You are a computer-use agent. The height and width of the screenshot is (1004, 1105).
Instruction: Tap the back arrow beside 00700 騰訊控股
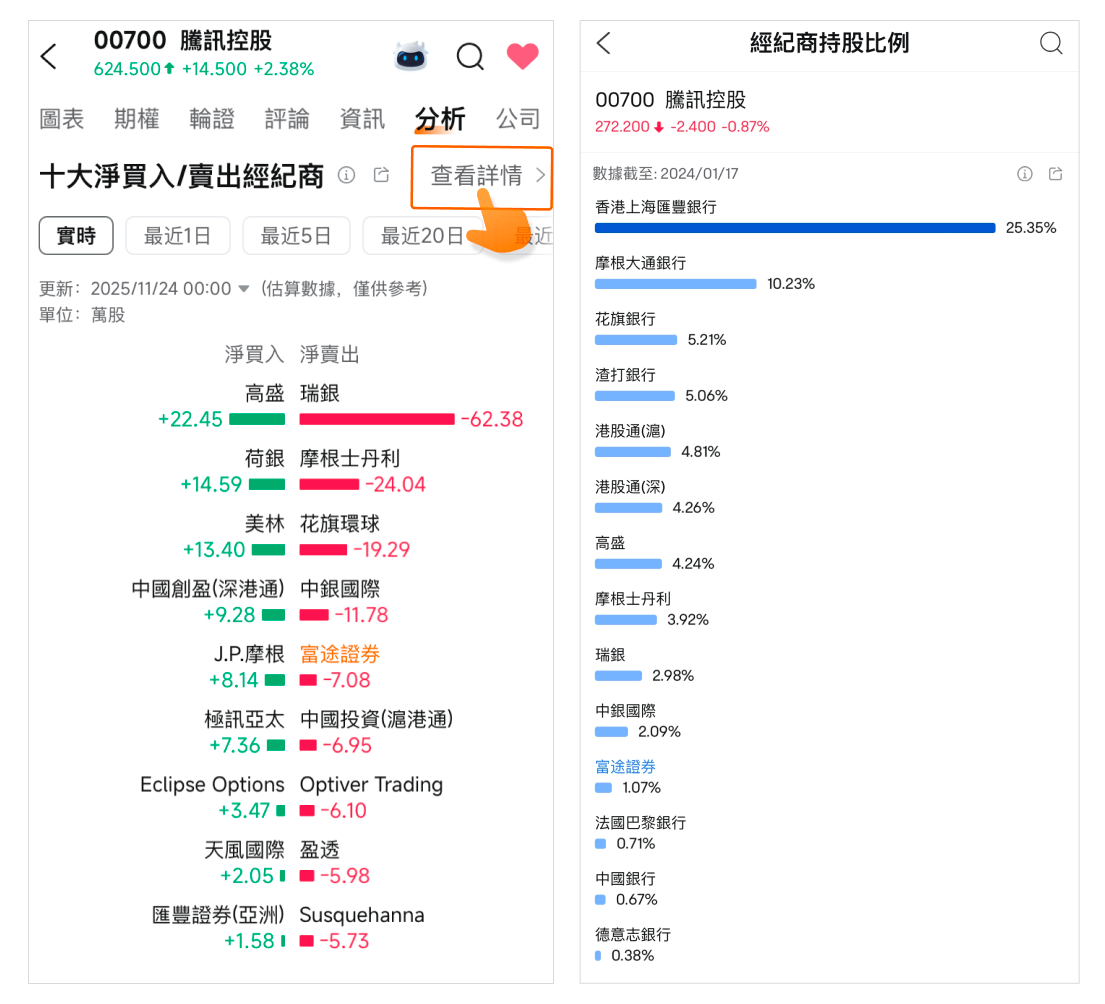pos(49,56)
